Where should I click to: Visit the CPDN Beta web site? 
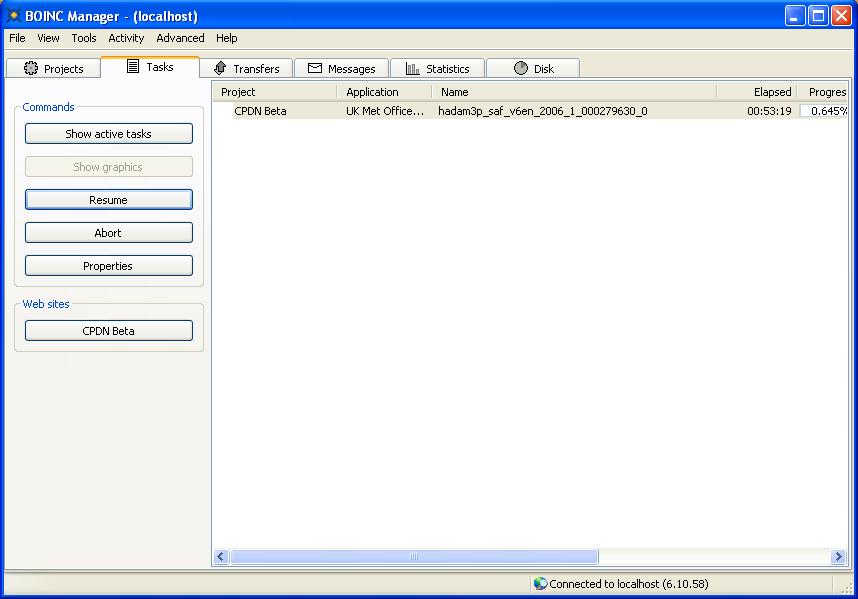(109, 330)
